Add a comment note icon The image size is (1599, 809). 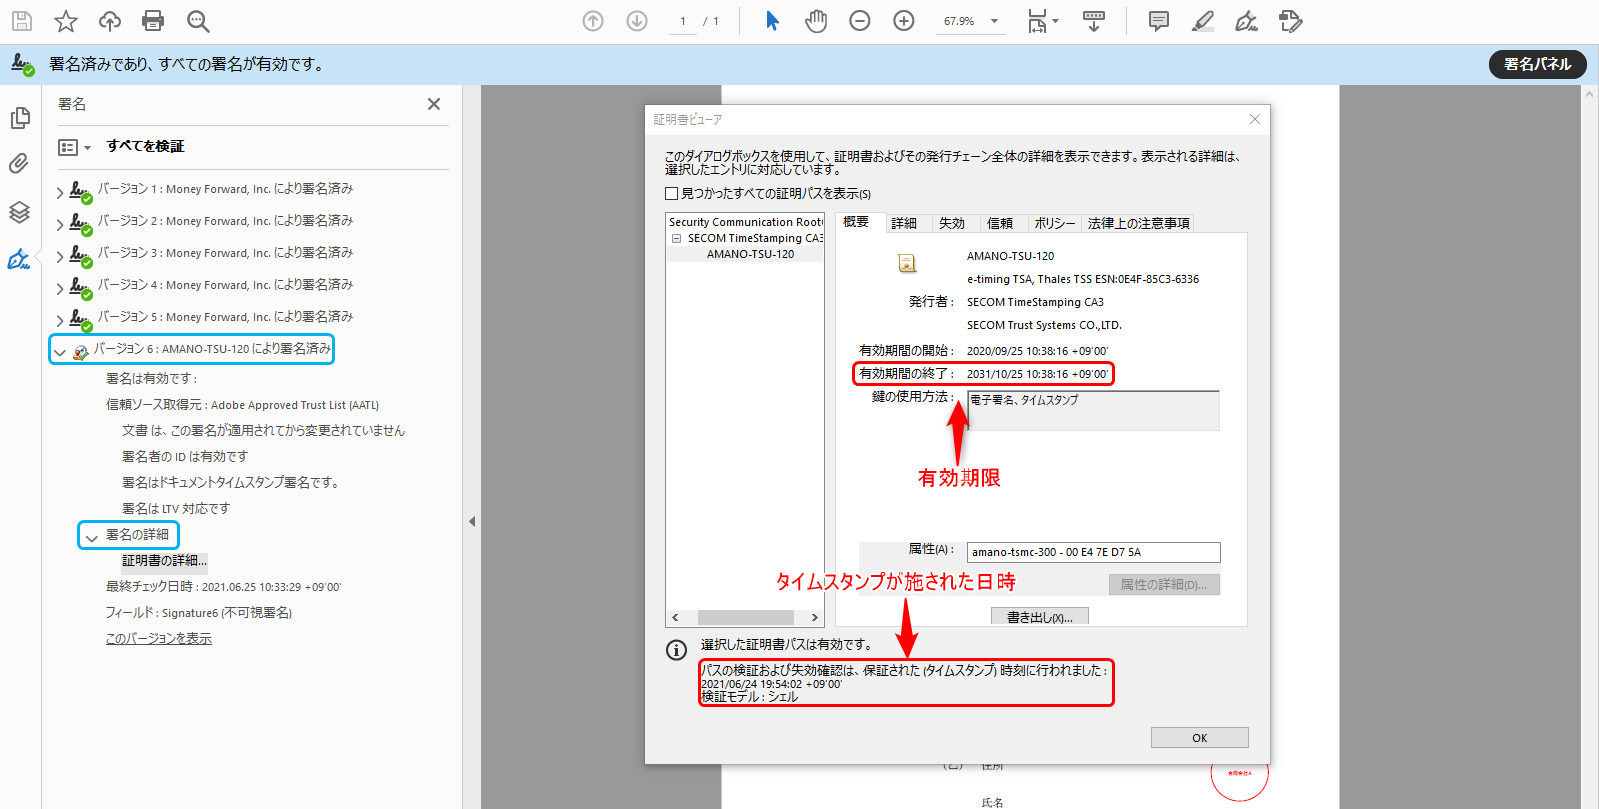pos(1159,21)
